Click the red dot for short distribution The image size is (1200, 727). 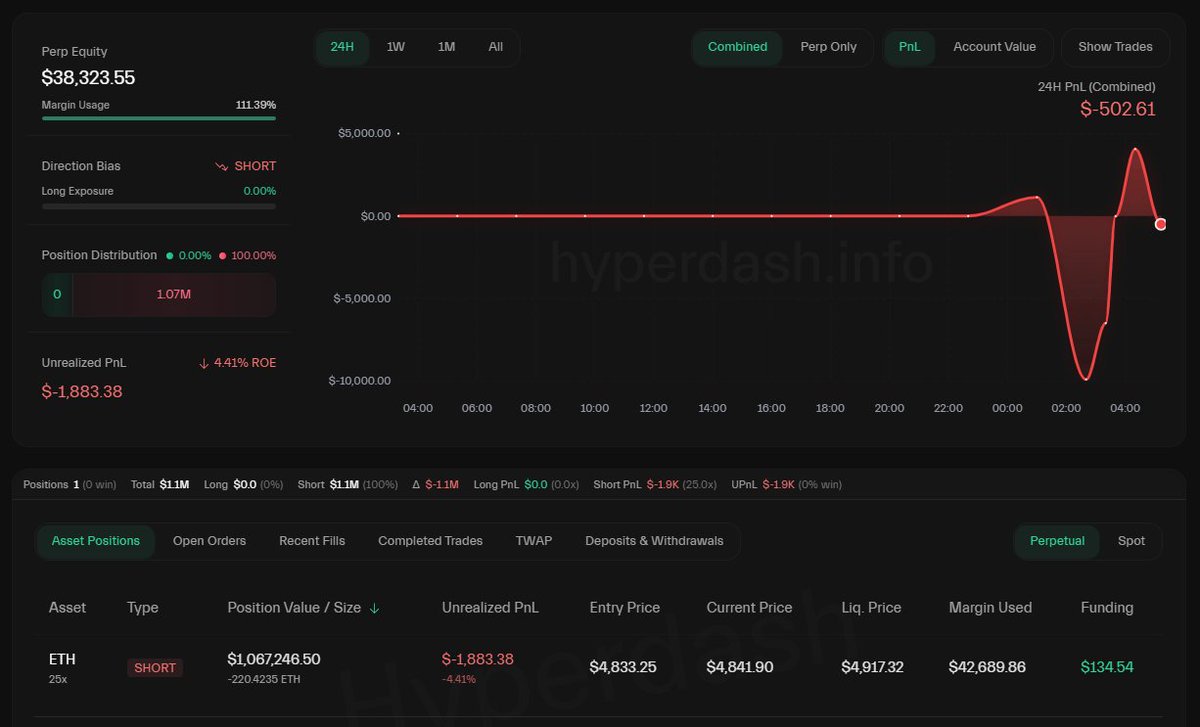222,256
